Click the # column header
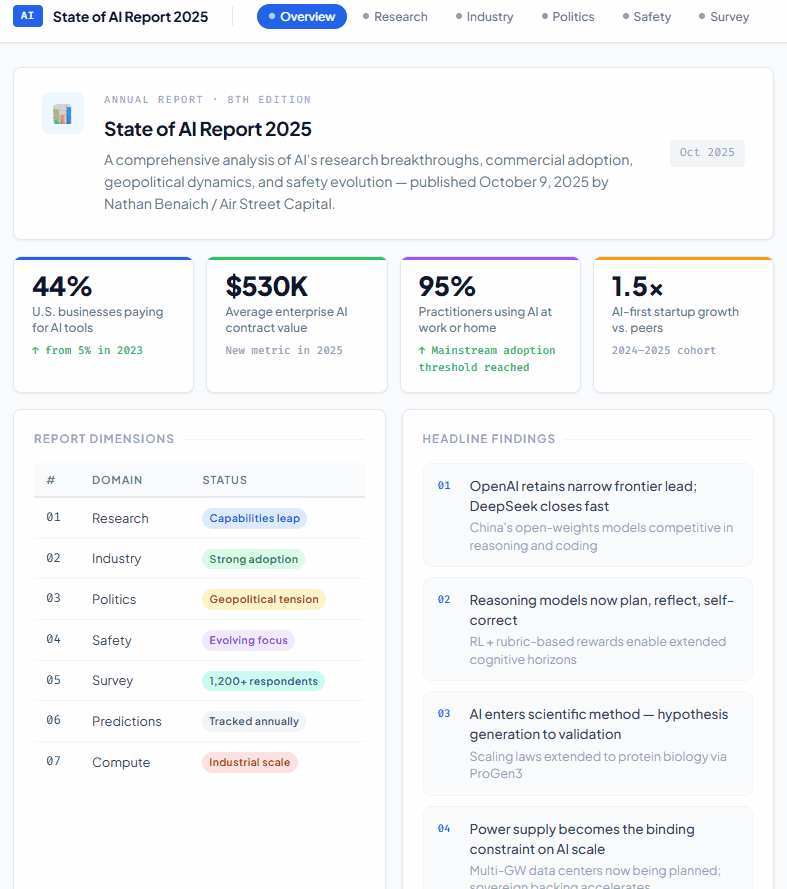Image resolution: width=787 pixels, height=889 pixels. (50, 480)
